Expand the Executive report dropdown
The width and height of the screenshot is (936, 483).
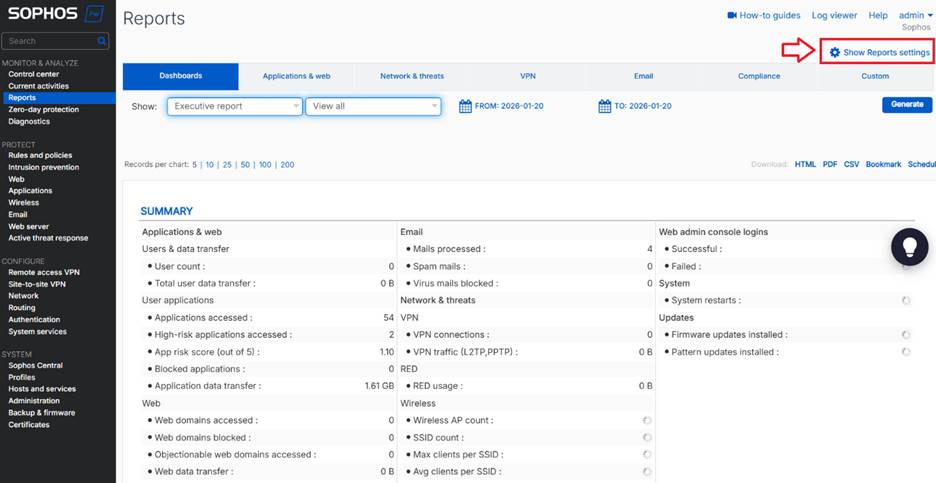(x=234, y=106)
